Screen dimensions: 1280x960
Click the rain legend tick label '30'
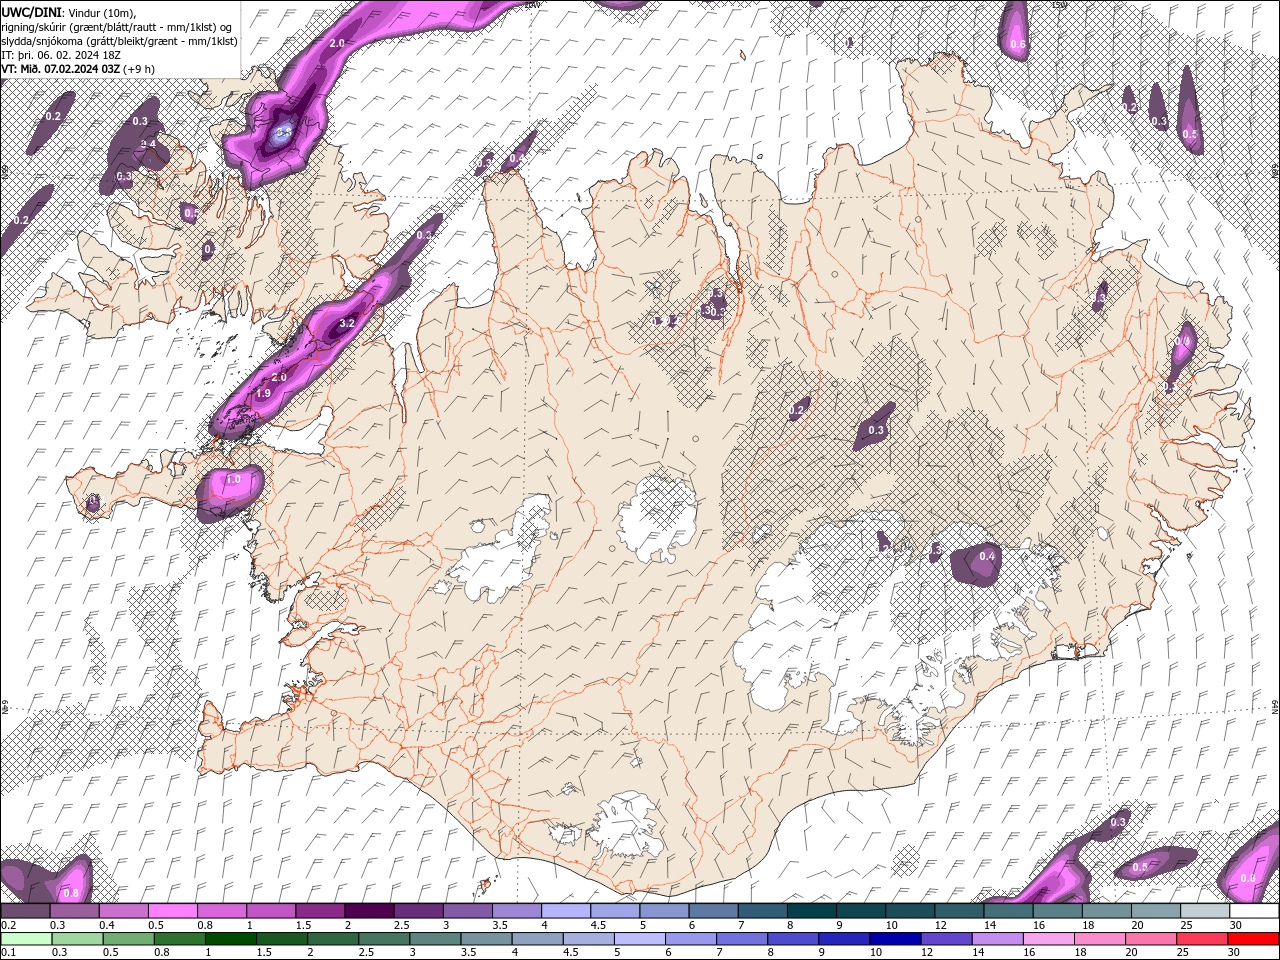click(1234, 952)
